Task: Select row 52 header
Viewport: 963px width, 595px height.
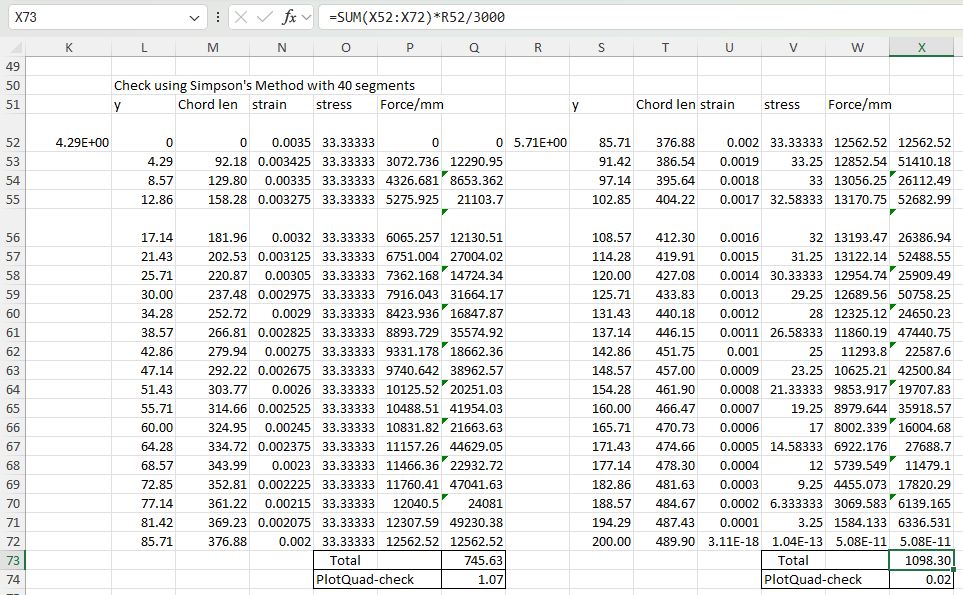Action: coord(14,143)
